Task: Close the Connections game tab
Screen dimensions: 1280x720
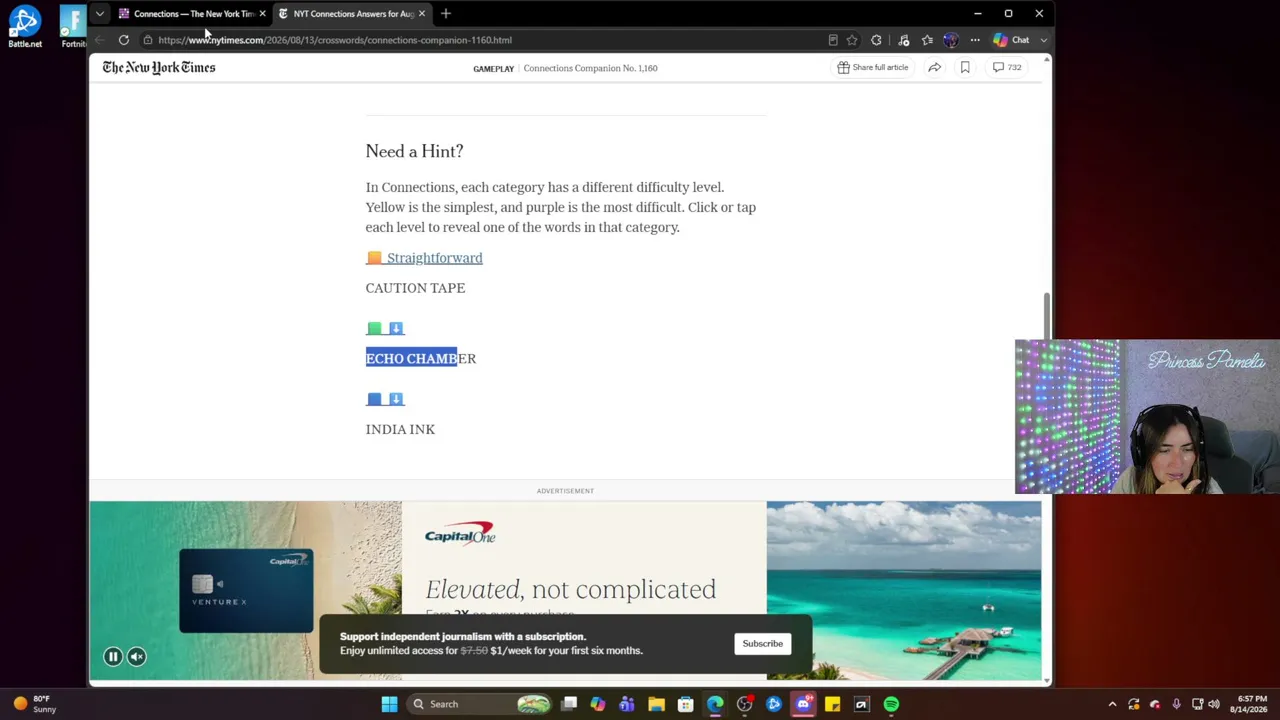Action: pyautogui.click(x=262, y=14)
